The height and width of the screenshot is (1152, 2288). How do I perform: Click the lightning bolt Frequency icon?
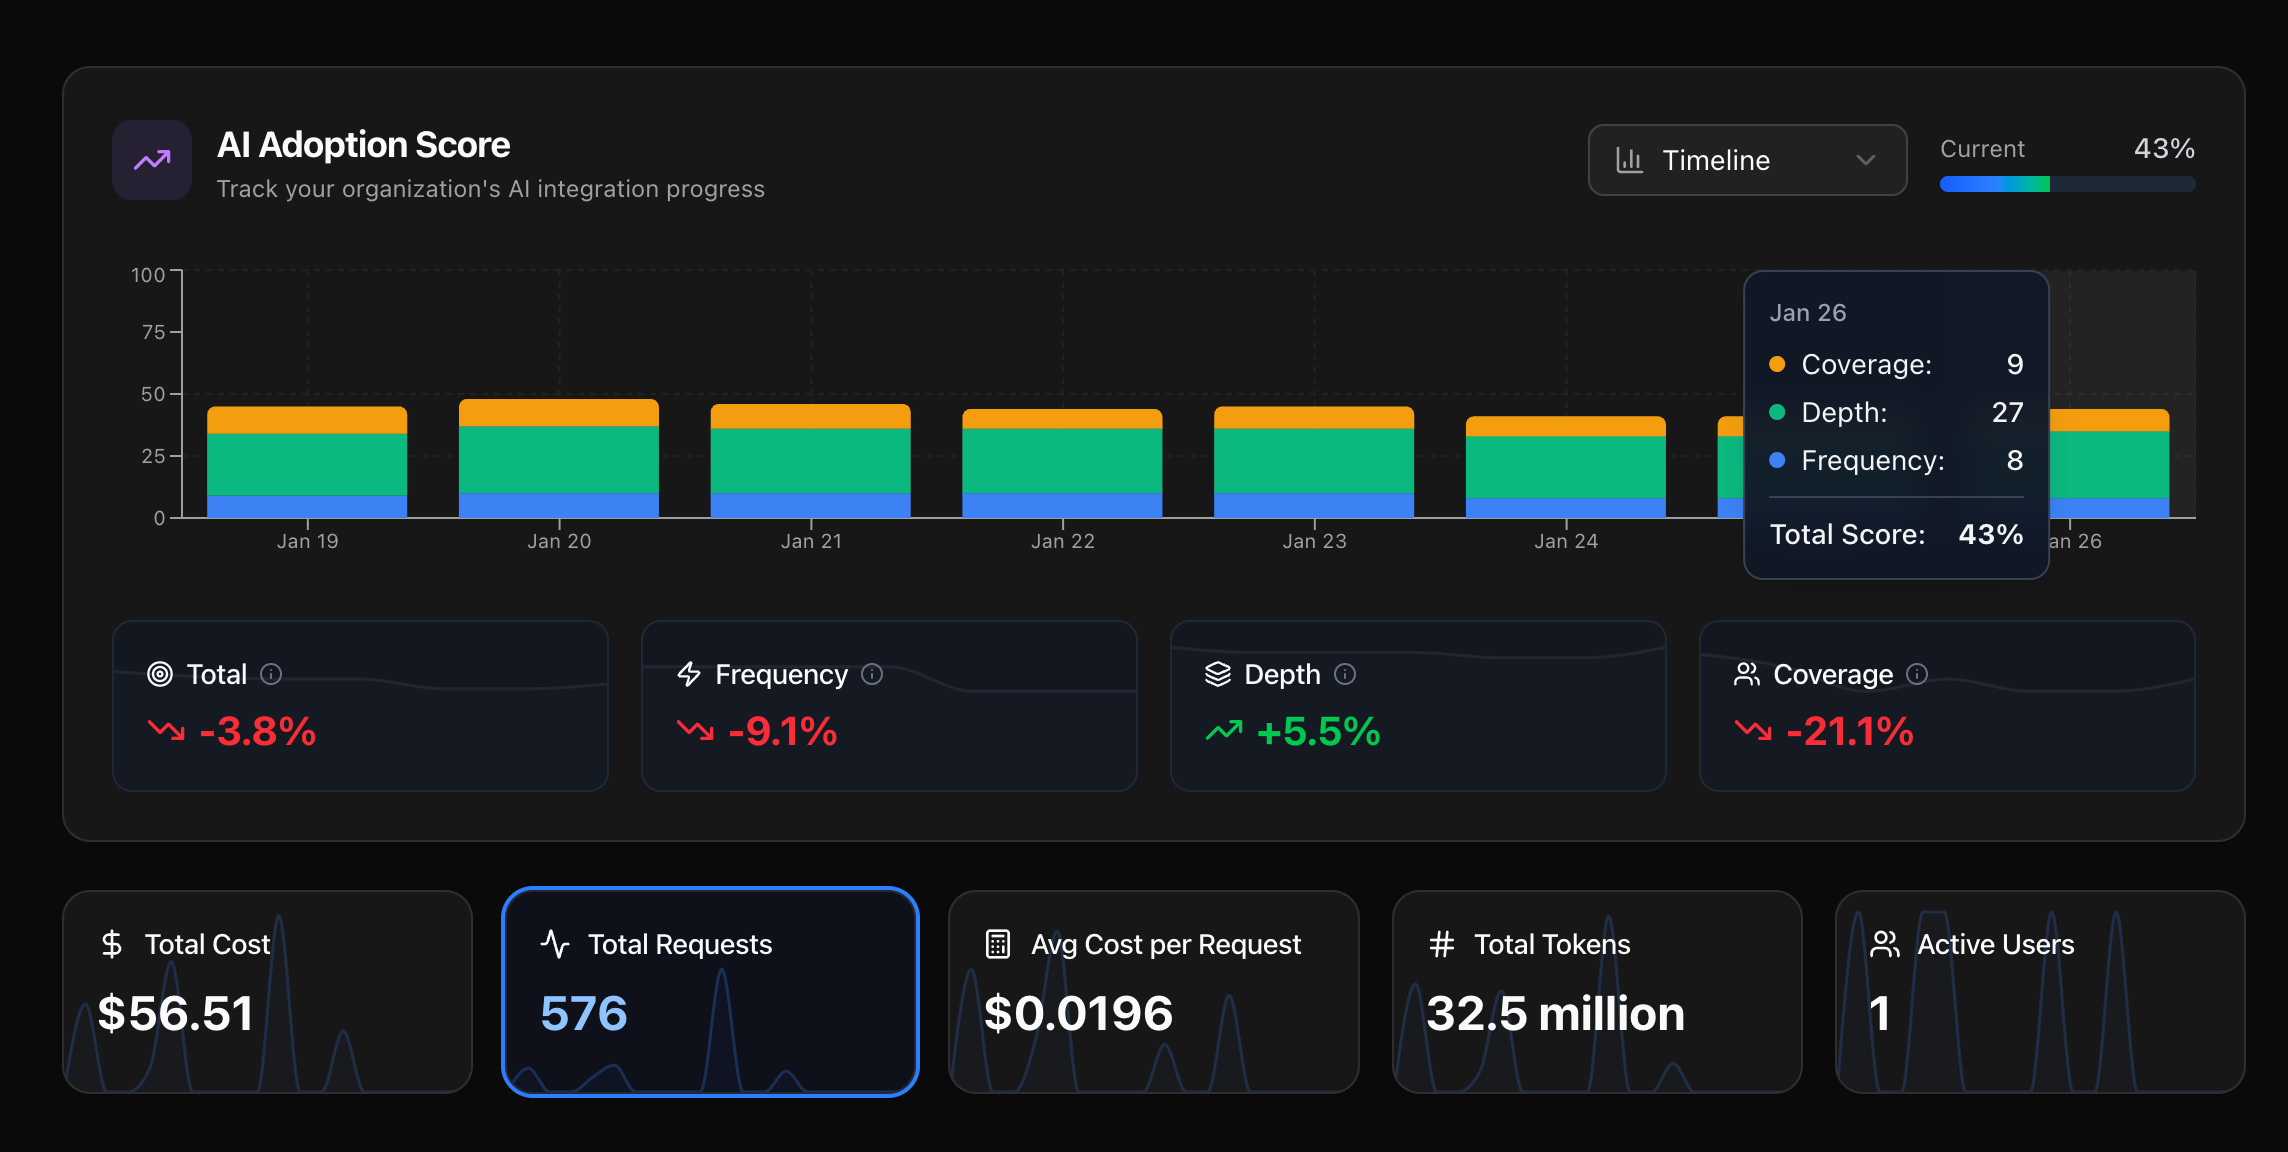pyautogui.click(x=689, y=674)
